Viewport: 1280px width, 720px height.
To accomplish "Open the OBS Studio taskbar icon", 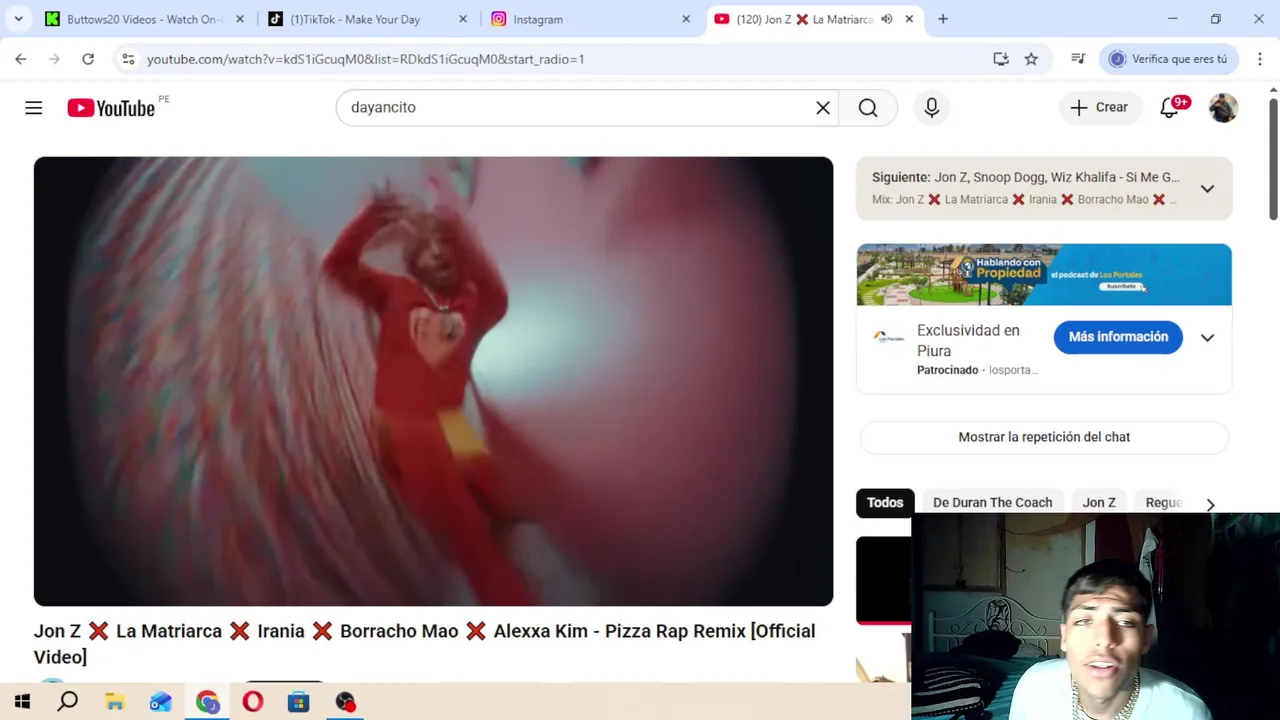I will pos(345,702).
